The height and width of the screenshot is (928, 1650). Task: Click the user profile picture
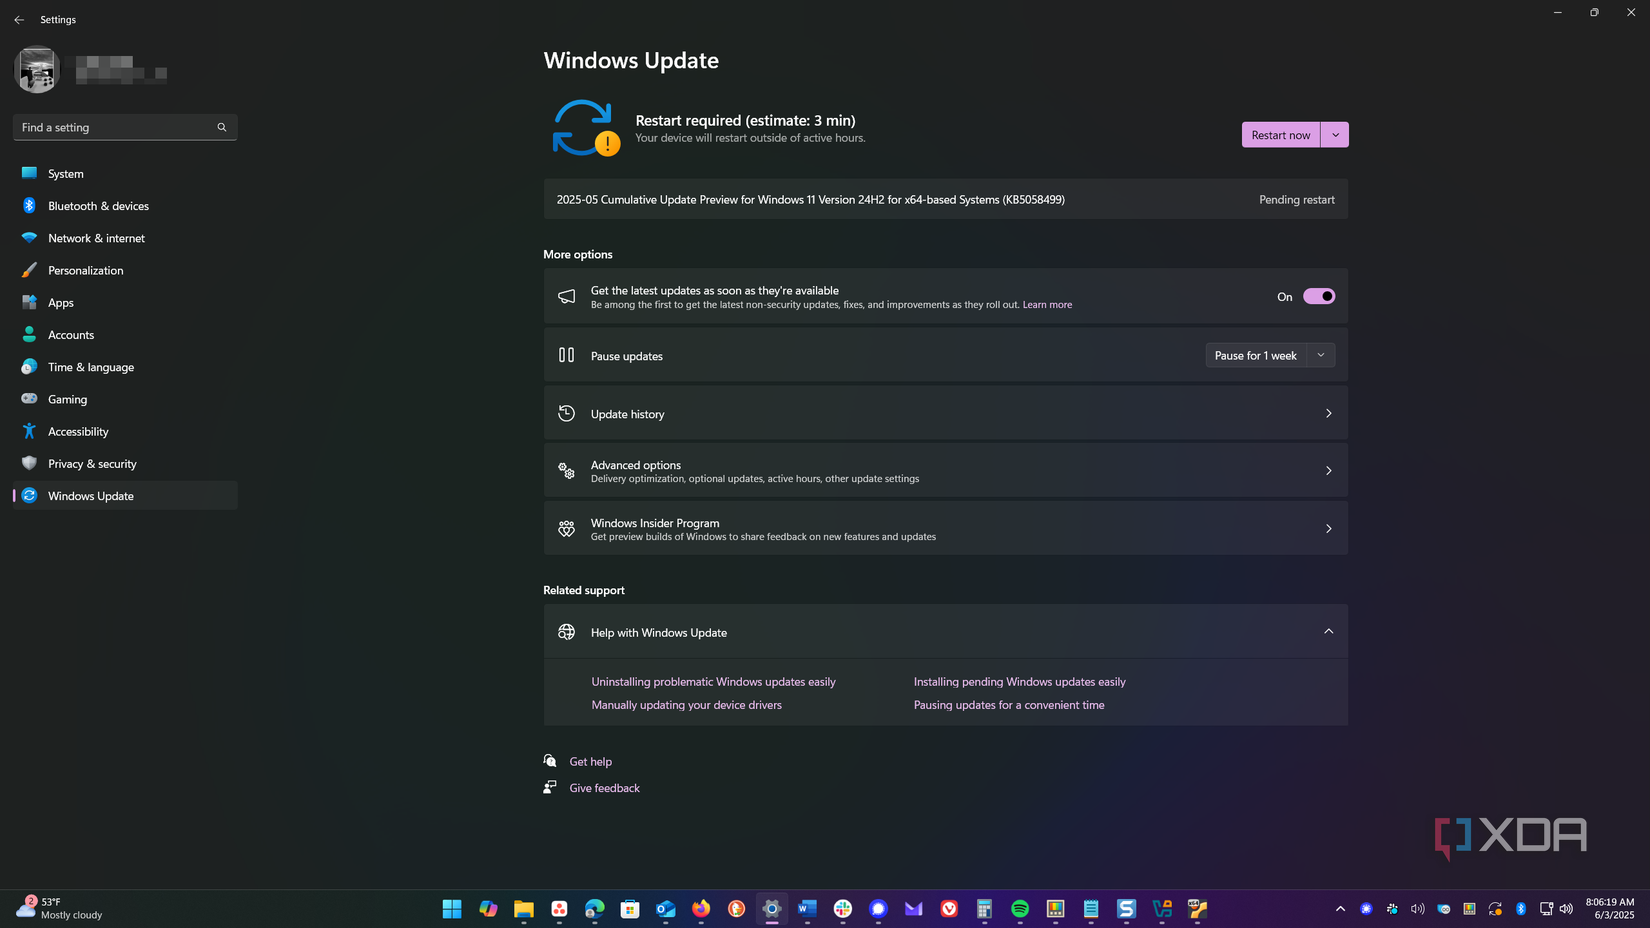[37, 70]
